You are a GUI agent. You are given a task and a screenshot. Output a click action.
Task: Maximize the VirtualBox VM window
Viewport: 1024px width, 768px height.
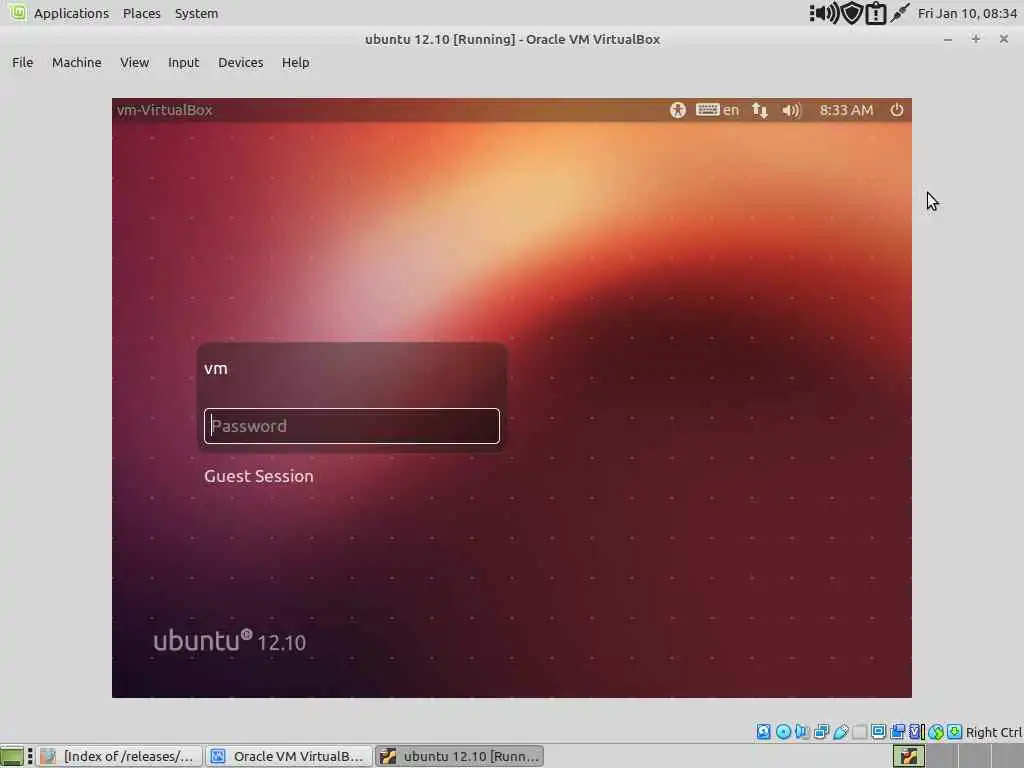tap(976, 39)
